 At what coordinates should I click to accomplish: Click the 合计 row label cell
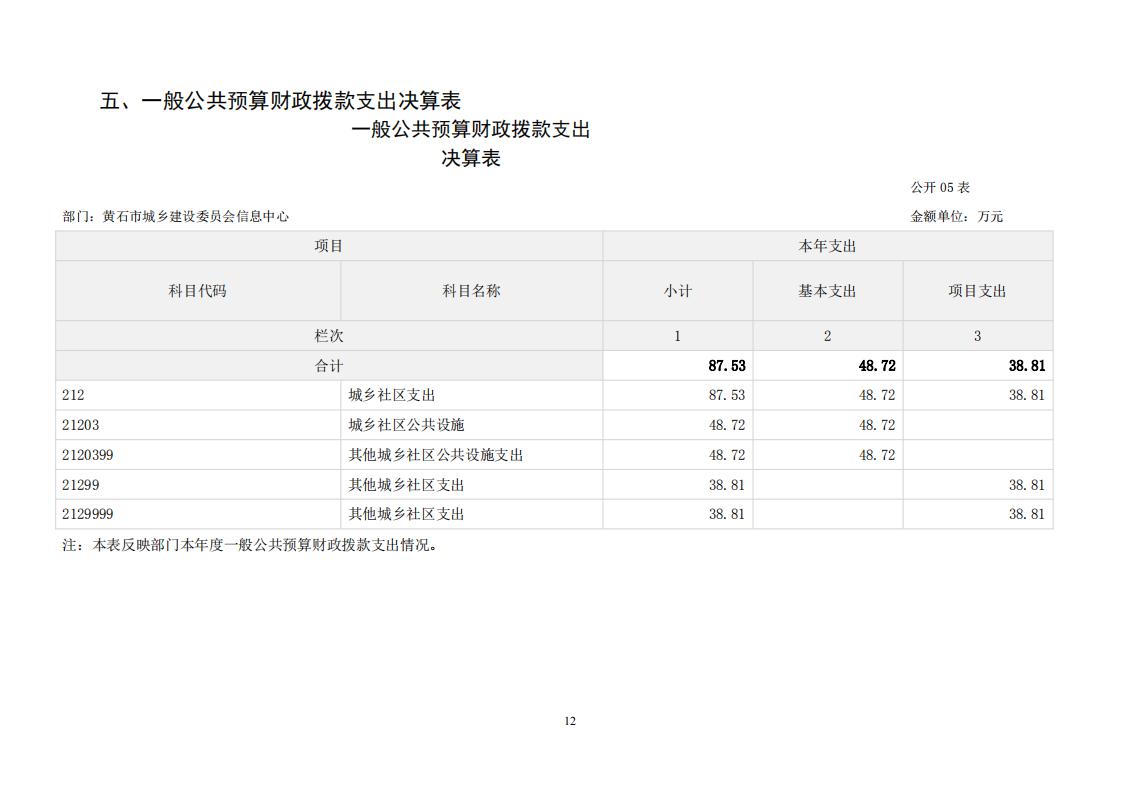click(x=328, y=366)
